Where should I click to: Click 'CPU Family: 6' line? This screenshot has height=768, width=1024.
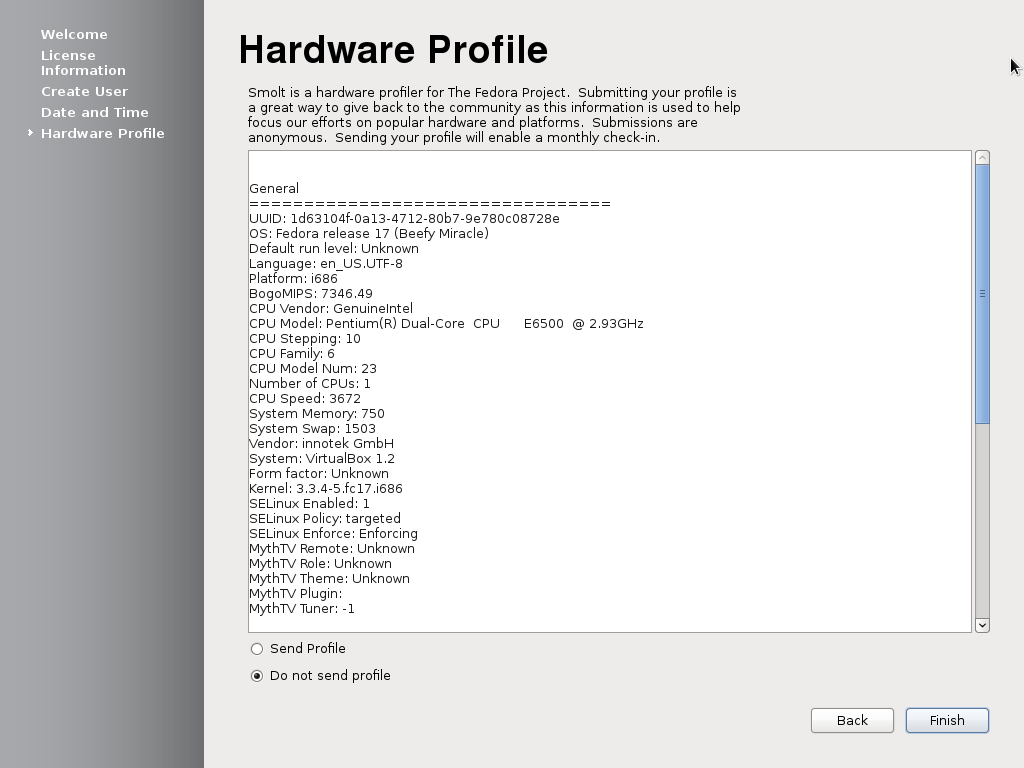[292, 354]
